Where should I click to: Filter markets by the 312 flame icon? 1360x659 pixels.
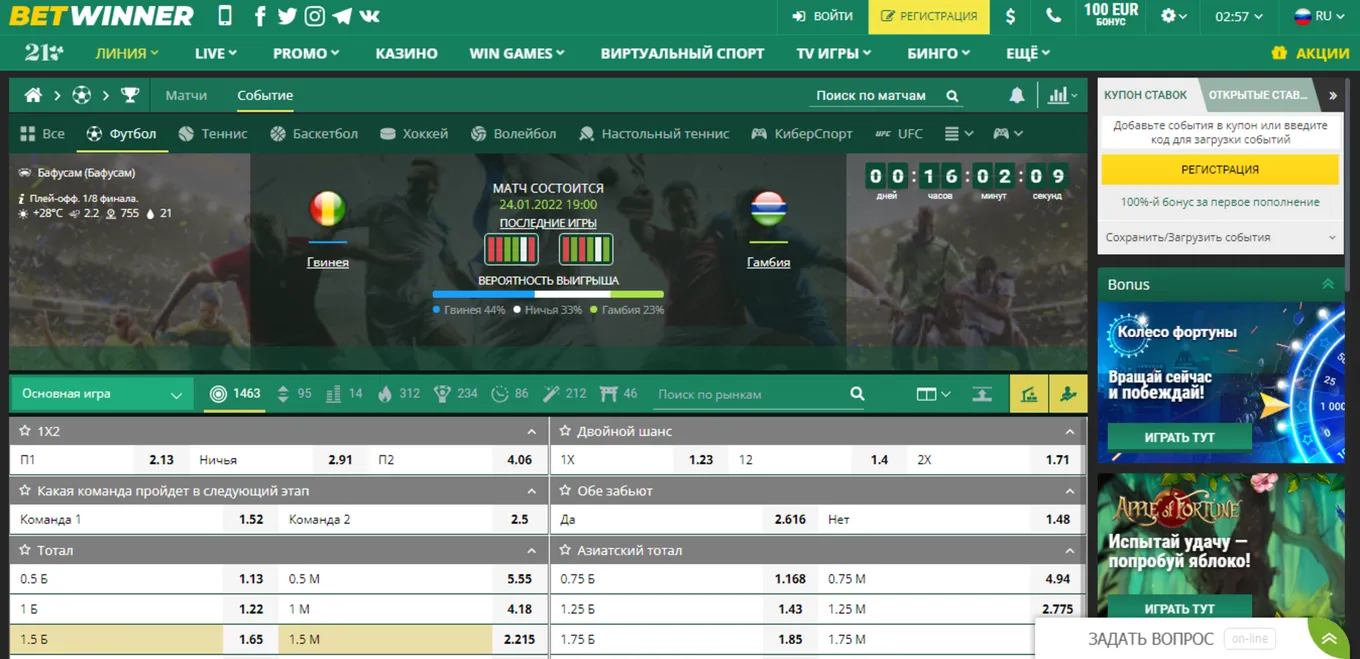click(x=398, y=393)
